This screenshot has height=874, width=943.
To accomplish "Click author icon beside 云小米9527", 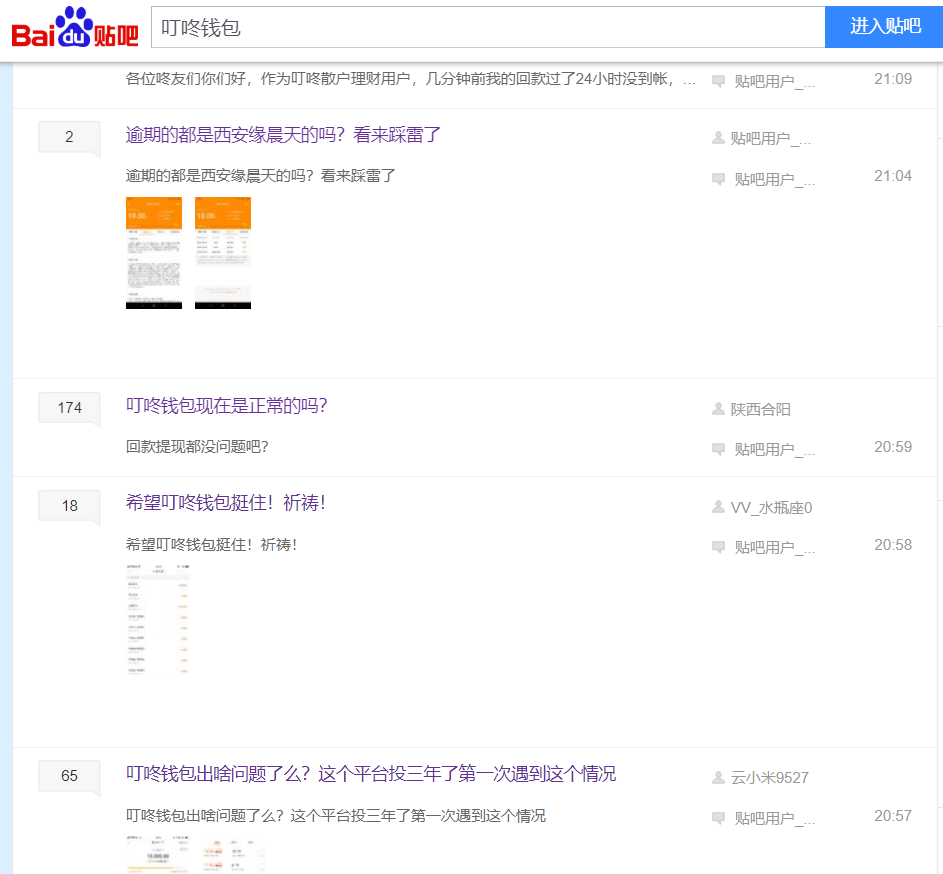I will [x=718, y=777].
